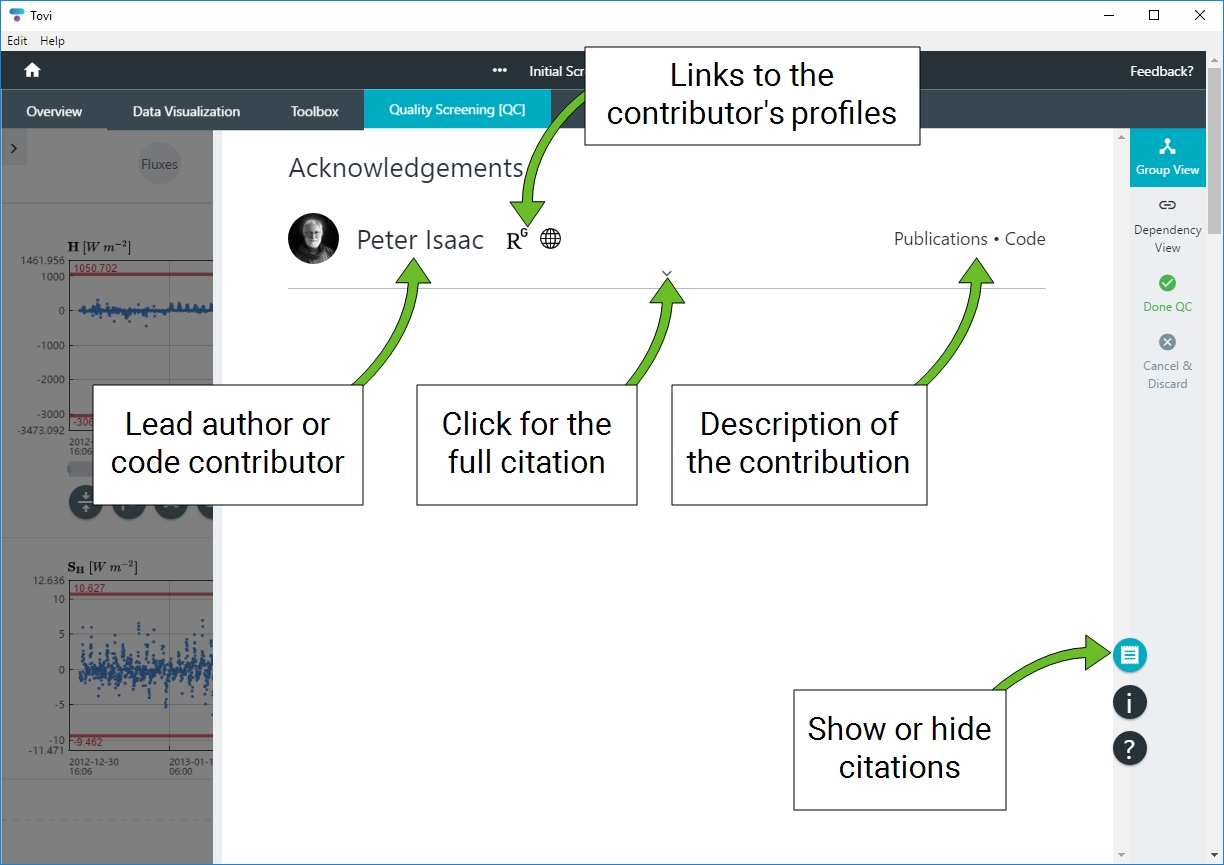This screenshot has width=1224, height=865.
Task: Click the Feedback? link
Action: point(1161,71)
